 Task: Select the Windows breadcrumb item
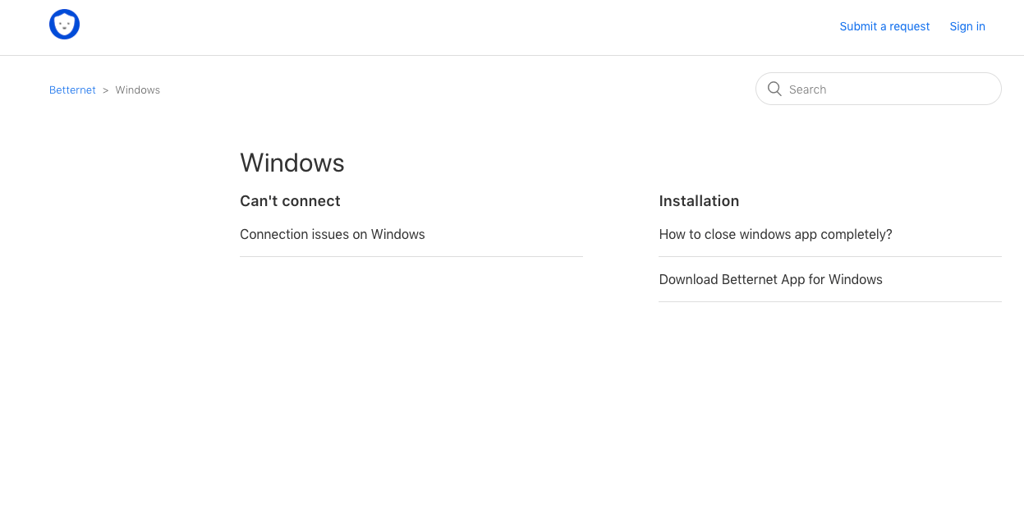pyautogui.click(x=138, y=90)
